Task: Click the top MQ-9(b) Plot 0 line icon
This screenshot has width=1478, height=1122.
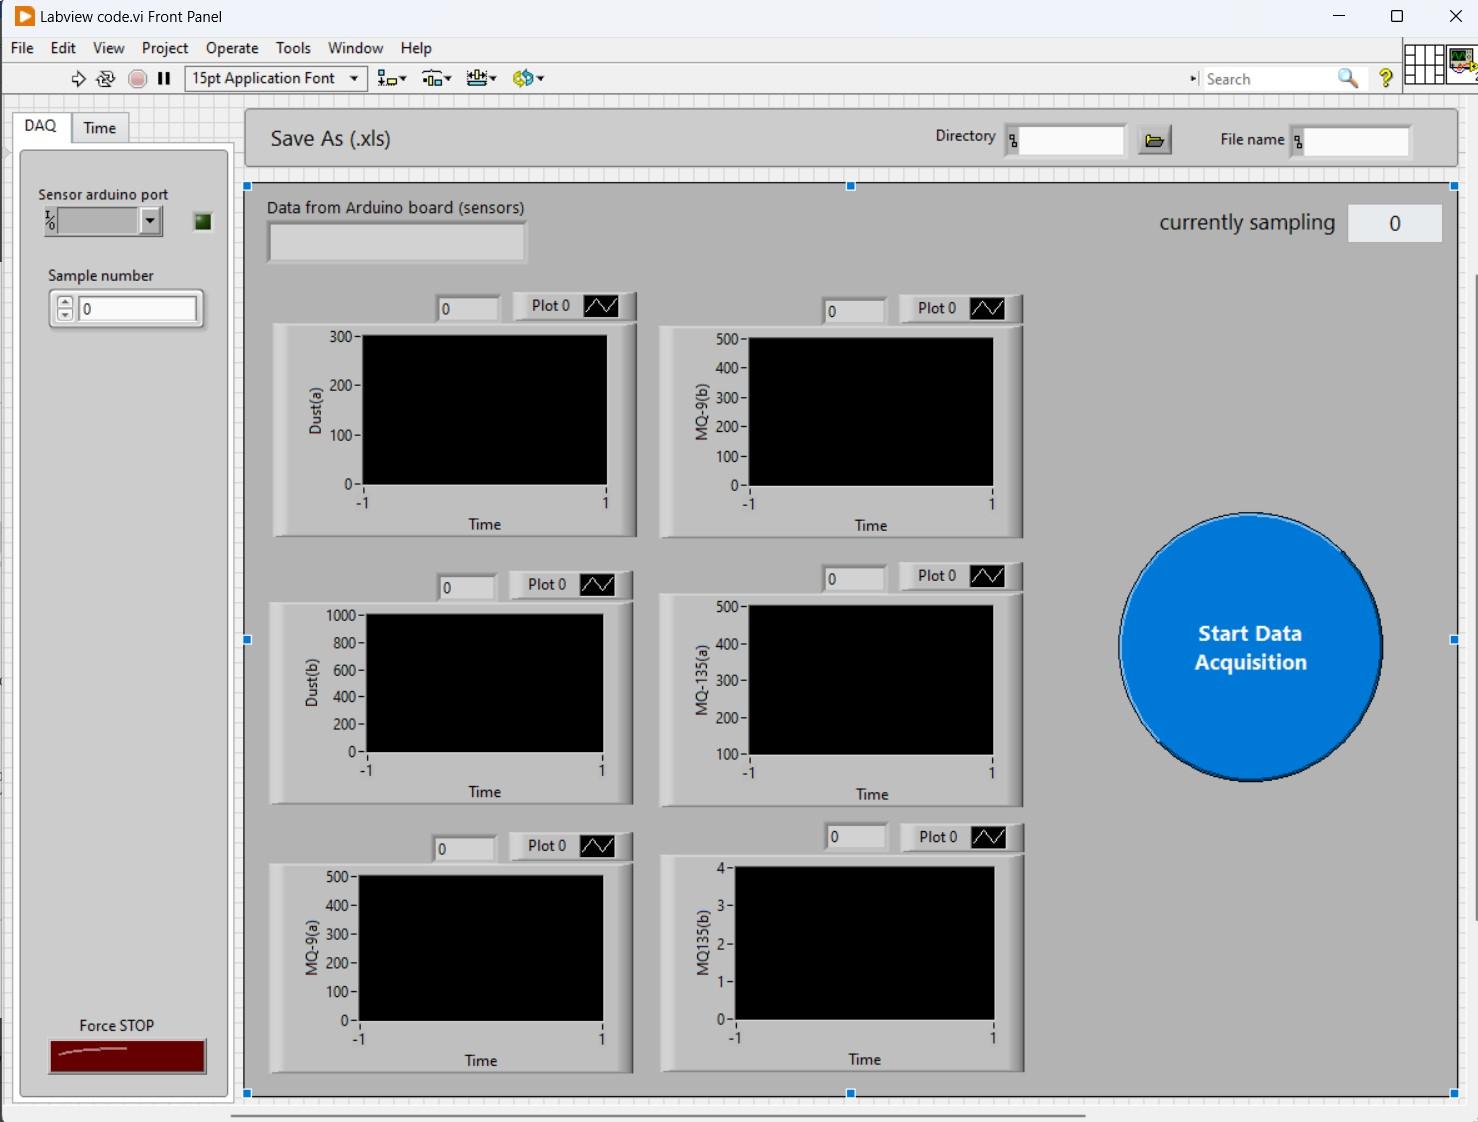Action: pyautogui.click(x=987, y=308)
